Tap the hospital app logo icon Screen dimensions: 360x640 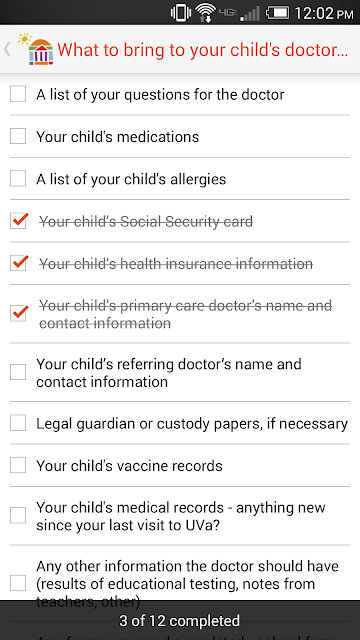click(38, 49)
